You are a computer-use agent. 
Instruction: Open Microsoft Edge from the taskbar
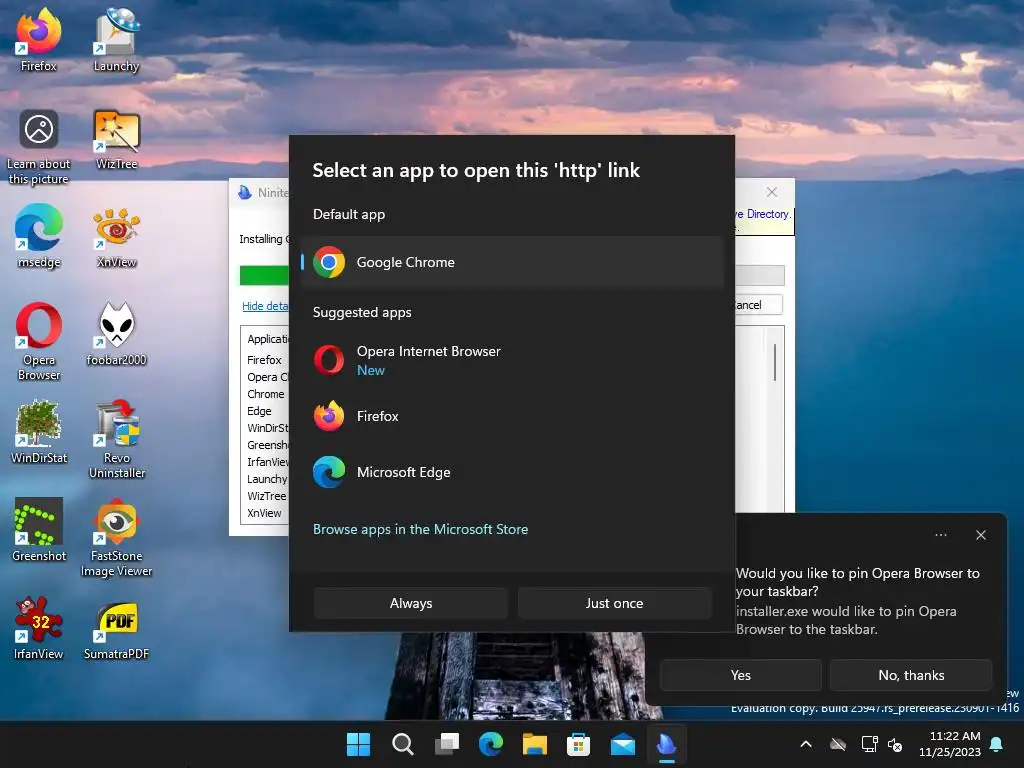(491, 744)
